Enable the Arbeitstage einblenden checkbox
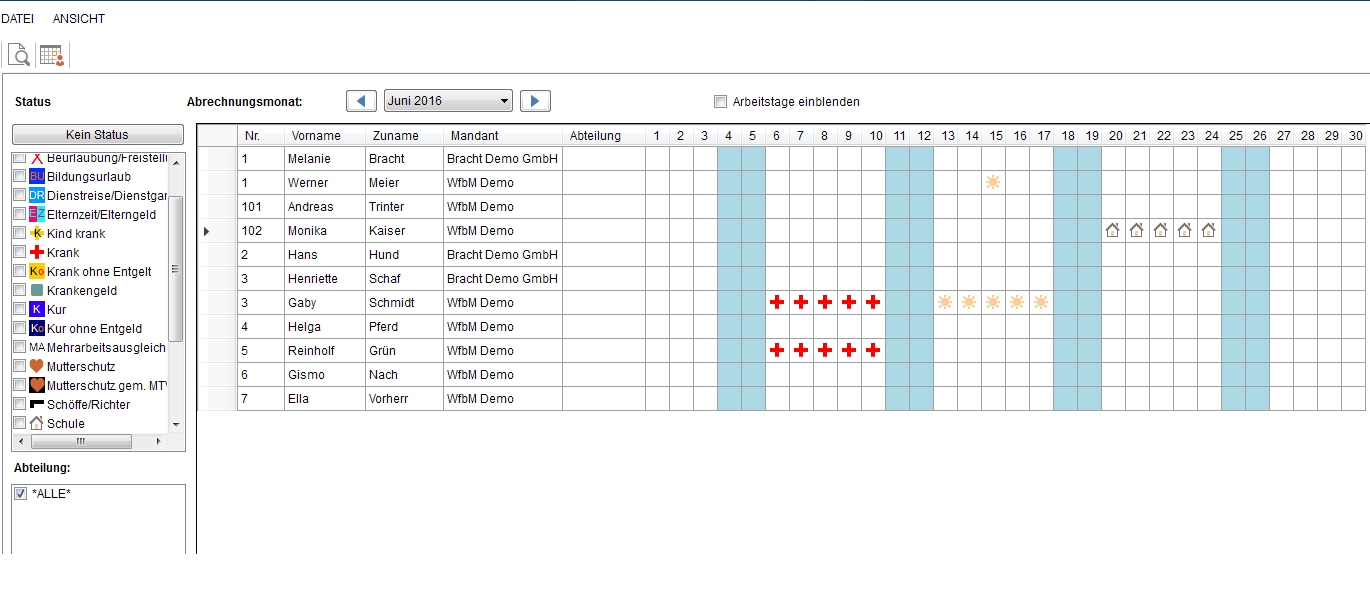The width and height of the screenshot is (1370, 600). 720,102
